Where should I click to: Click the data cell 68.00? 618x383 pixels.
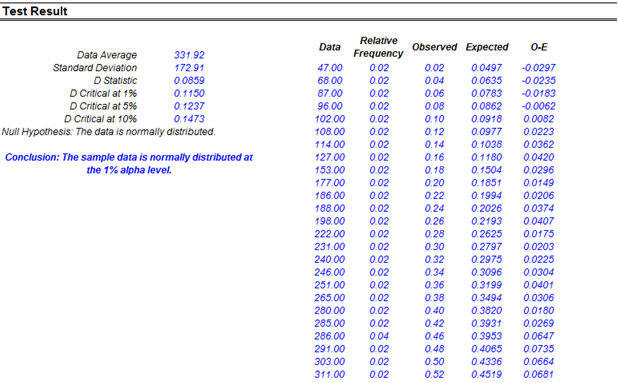(x=330, y=81)
